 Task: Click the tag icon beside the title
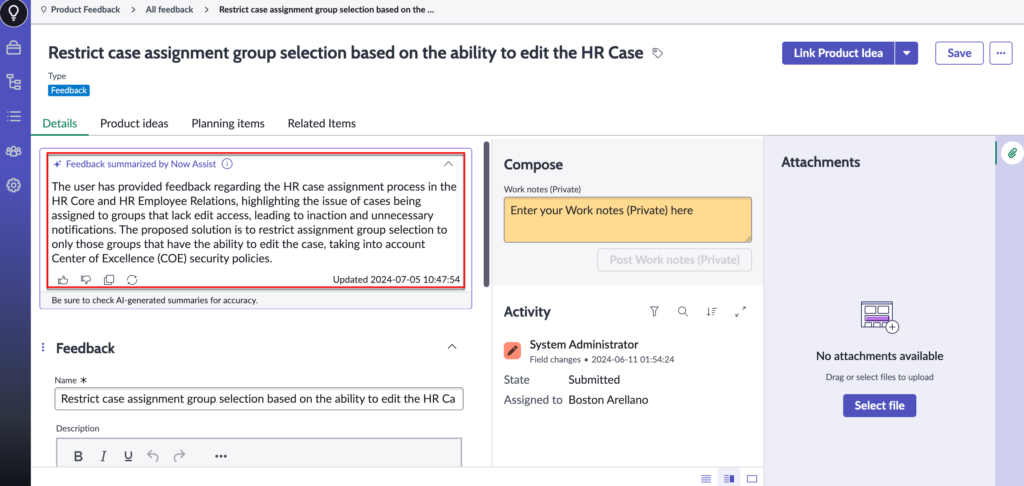click(x=657, y=53)
